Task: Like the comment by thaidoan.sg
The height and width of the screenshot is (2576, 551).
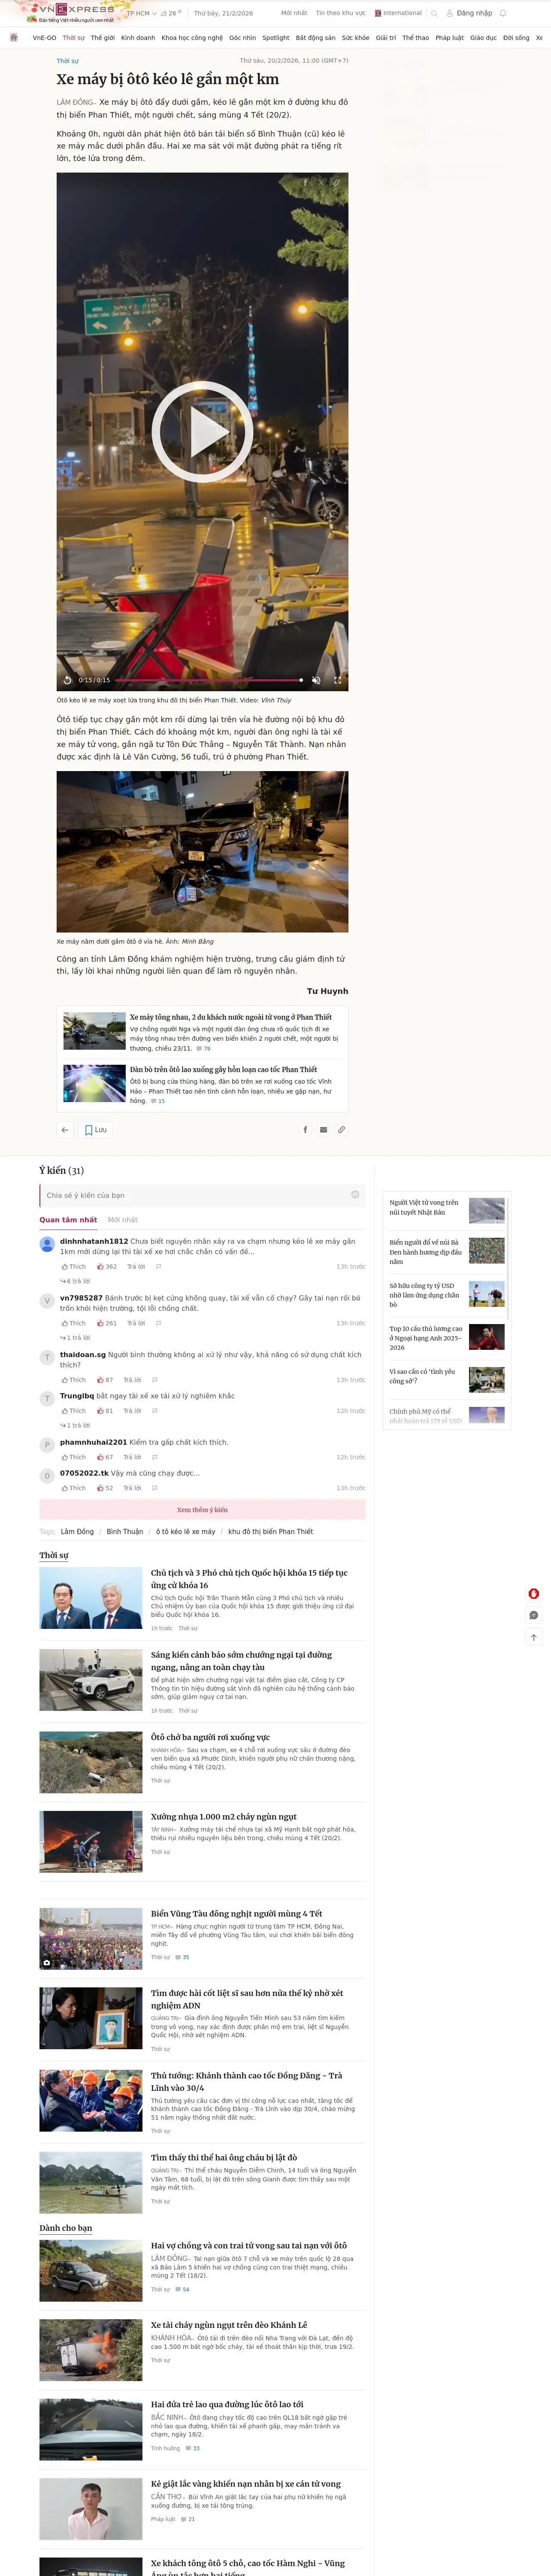Action: pyautogui.click(x=74, y=1380)
